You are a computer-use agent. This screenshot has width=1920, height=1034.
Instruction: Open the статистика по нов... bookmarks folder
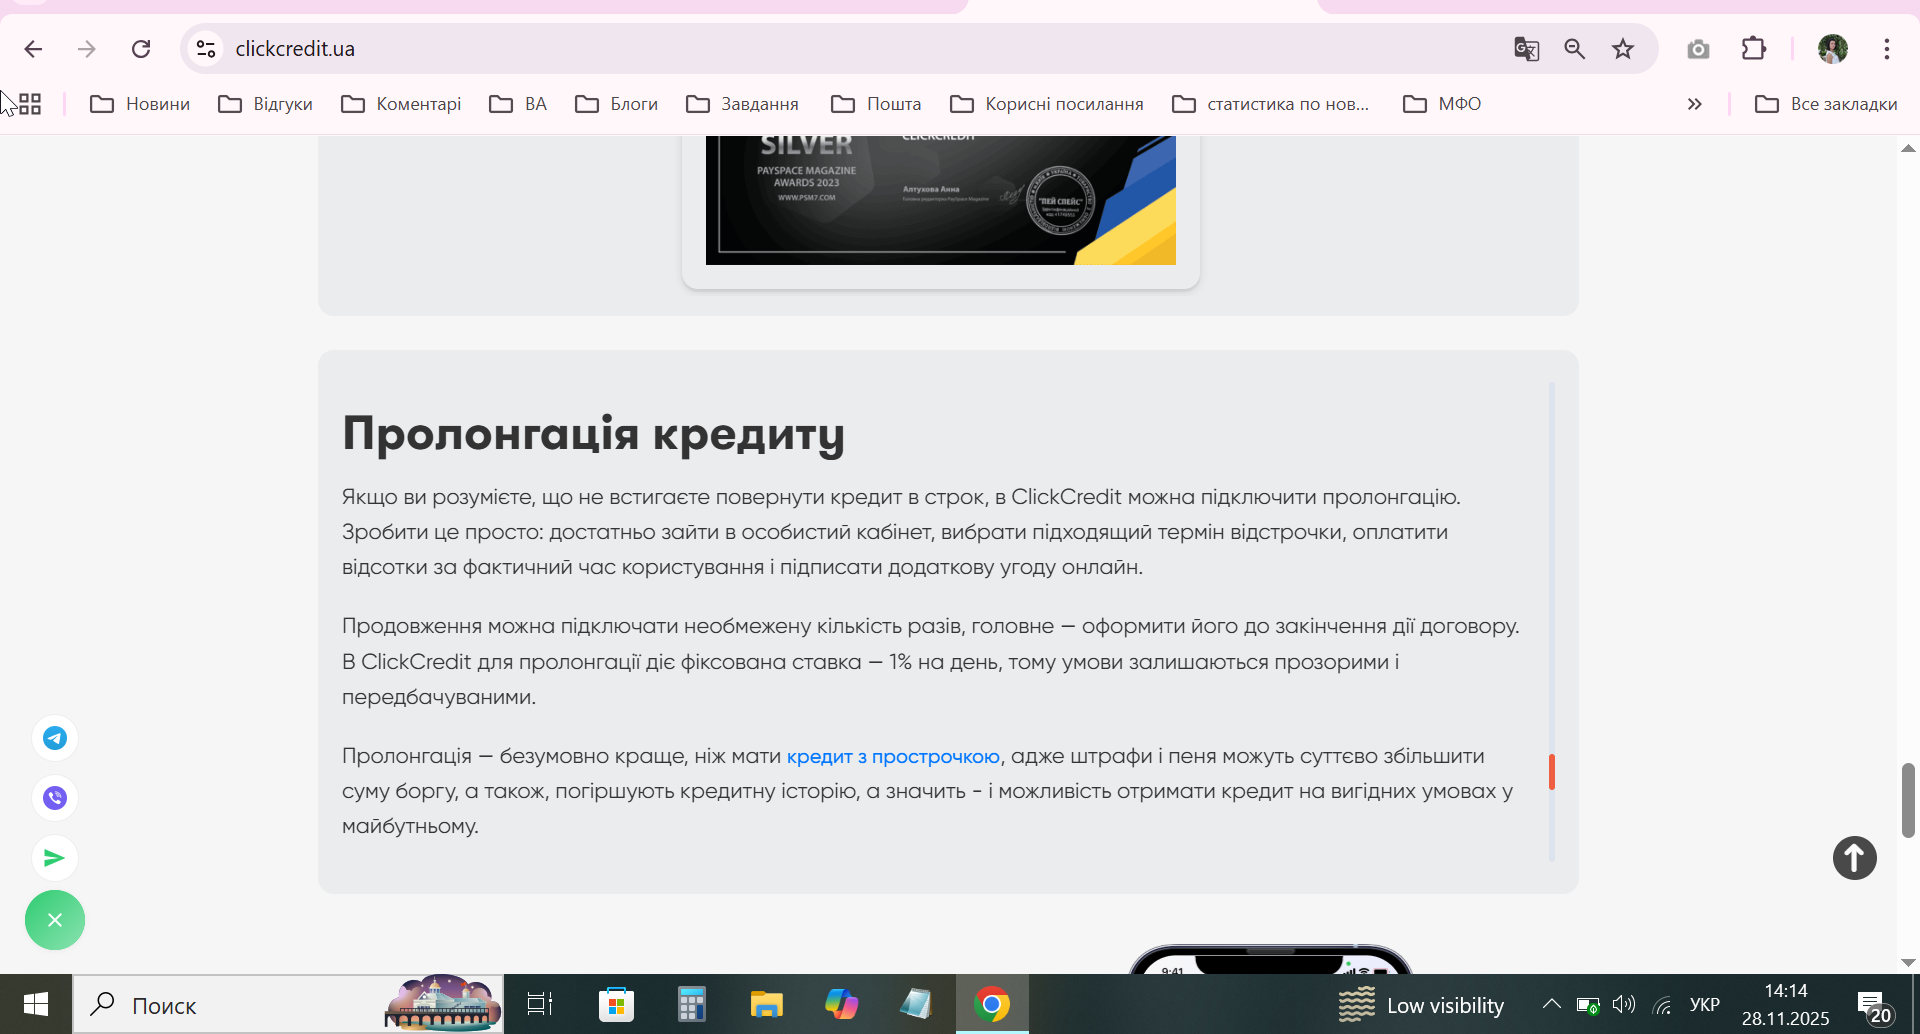1271,104
